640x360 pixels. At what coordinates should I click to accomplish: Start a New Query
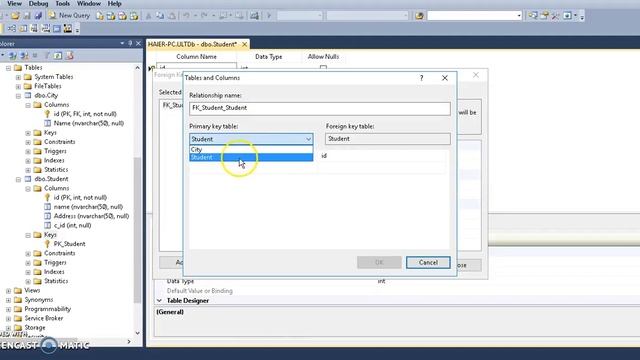pyautogui.click(x=69, y=16)
